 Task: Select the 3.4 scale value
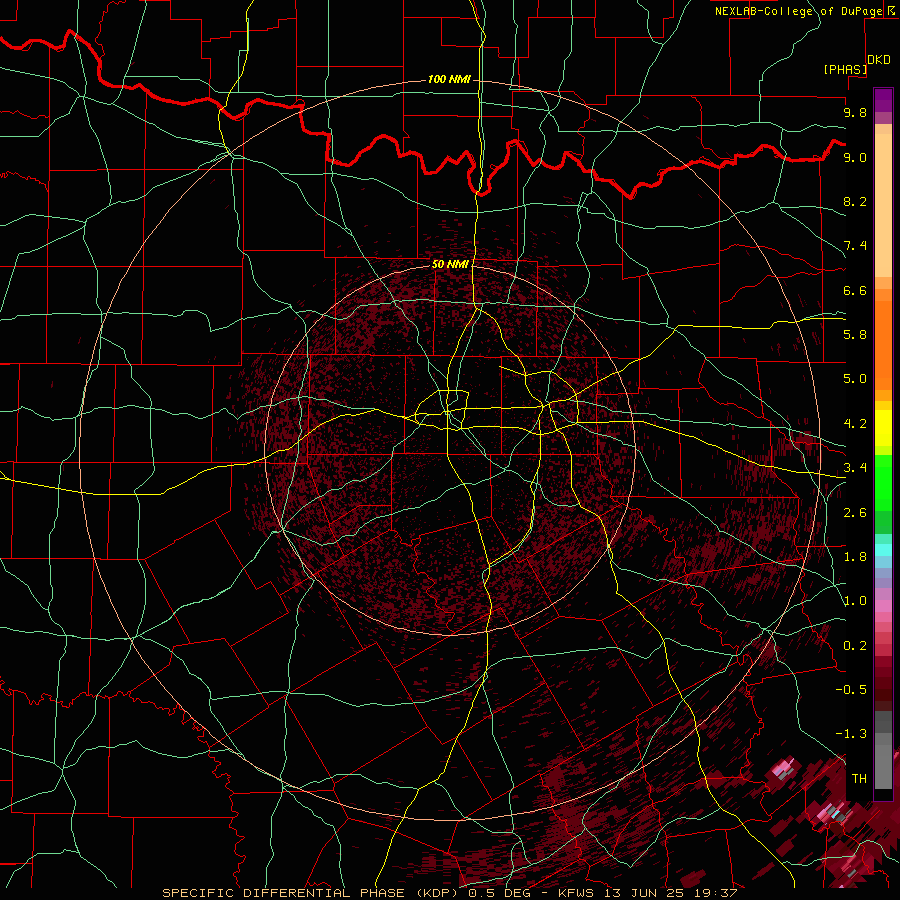(x=855, y=468)
